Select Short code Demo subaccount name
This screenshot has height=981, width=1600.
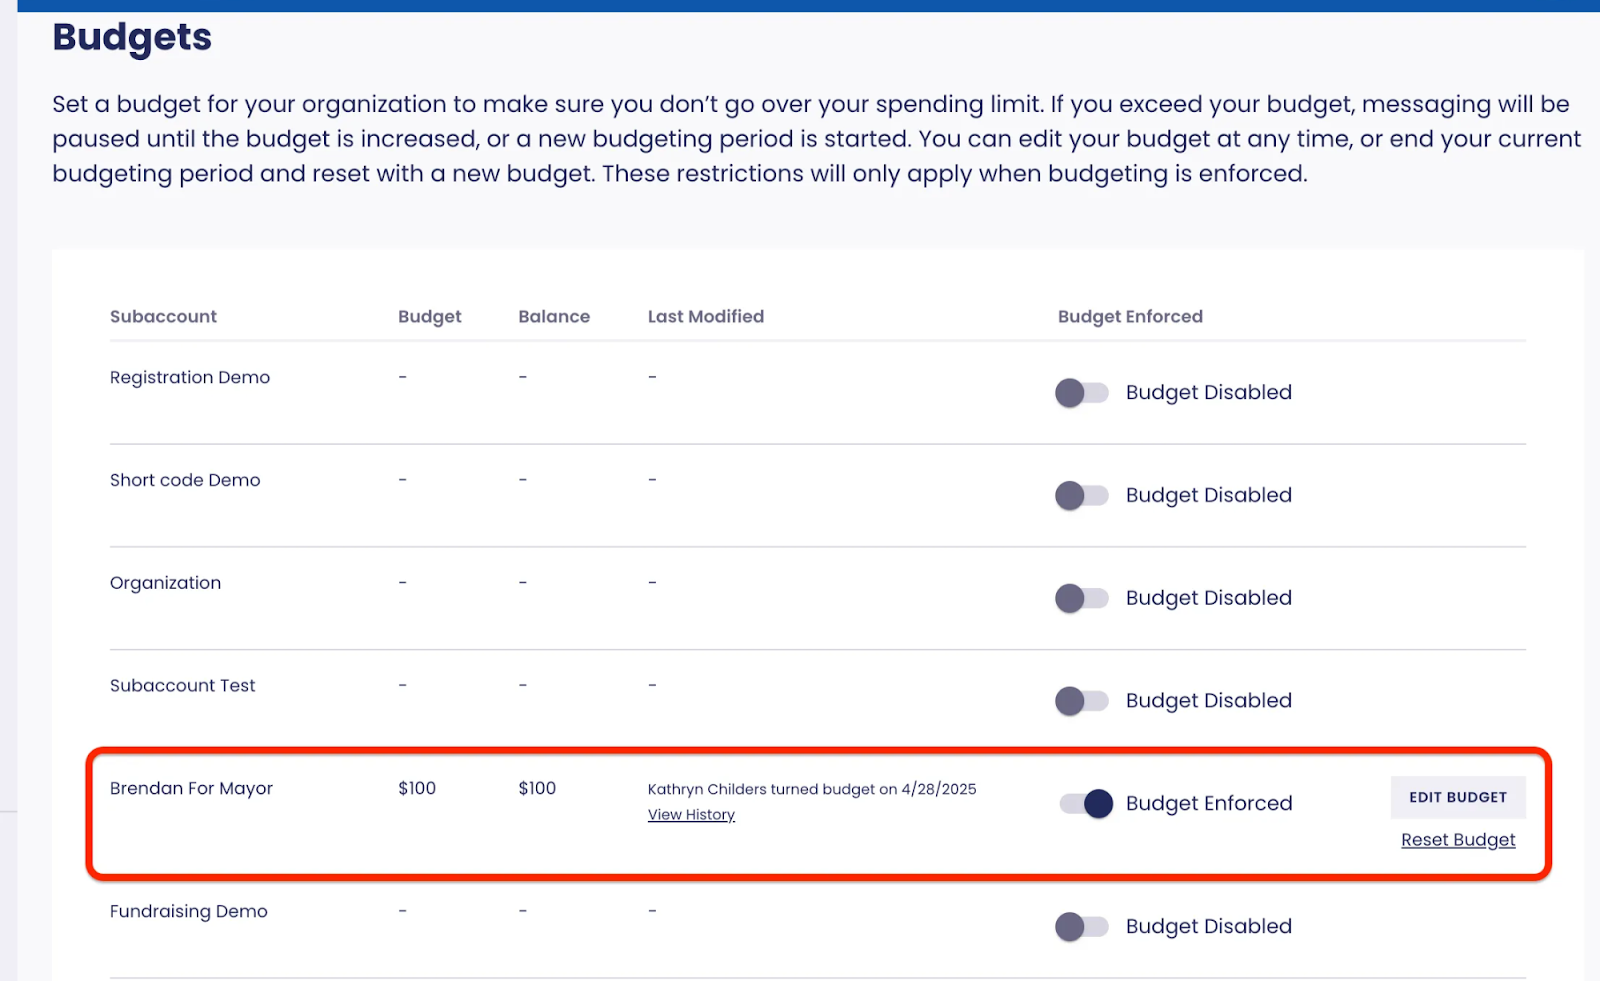coord(185,480)
